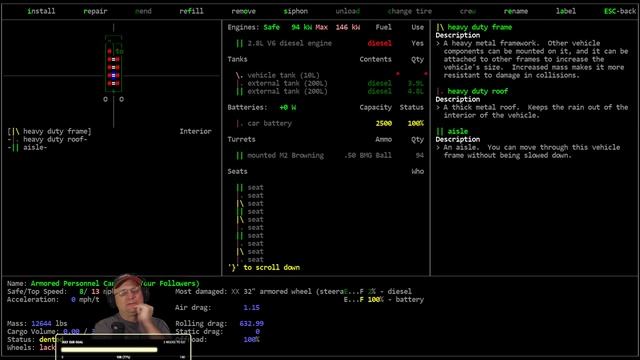Click the Air drag value 1.15
This screenshot has width=640, height=360.
point(251,307)
